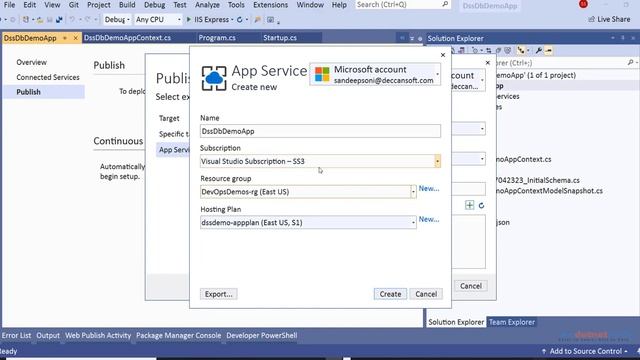The image size is (640, 360).
Task: Open the Developer PowerShell tab
Action: pyautogui.click(x=262, y=336)
